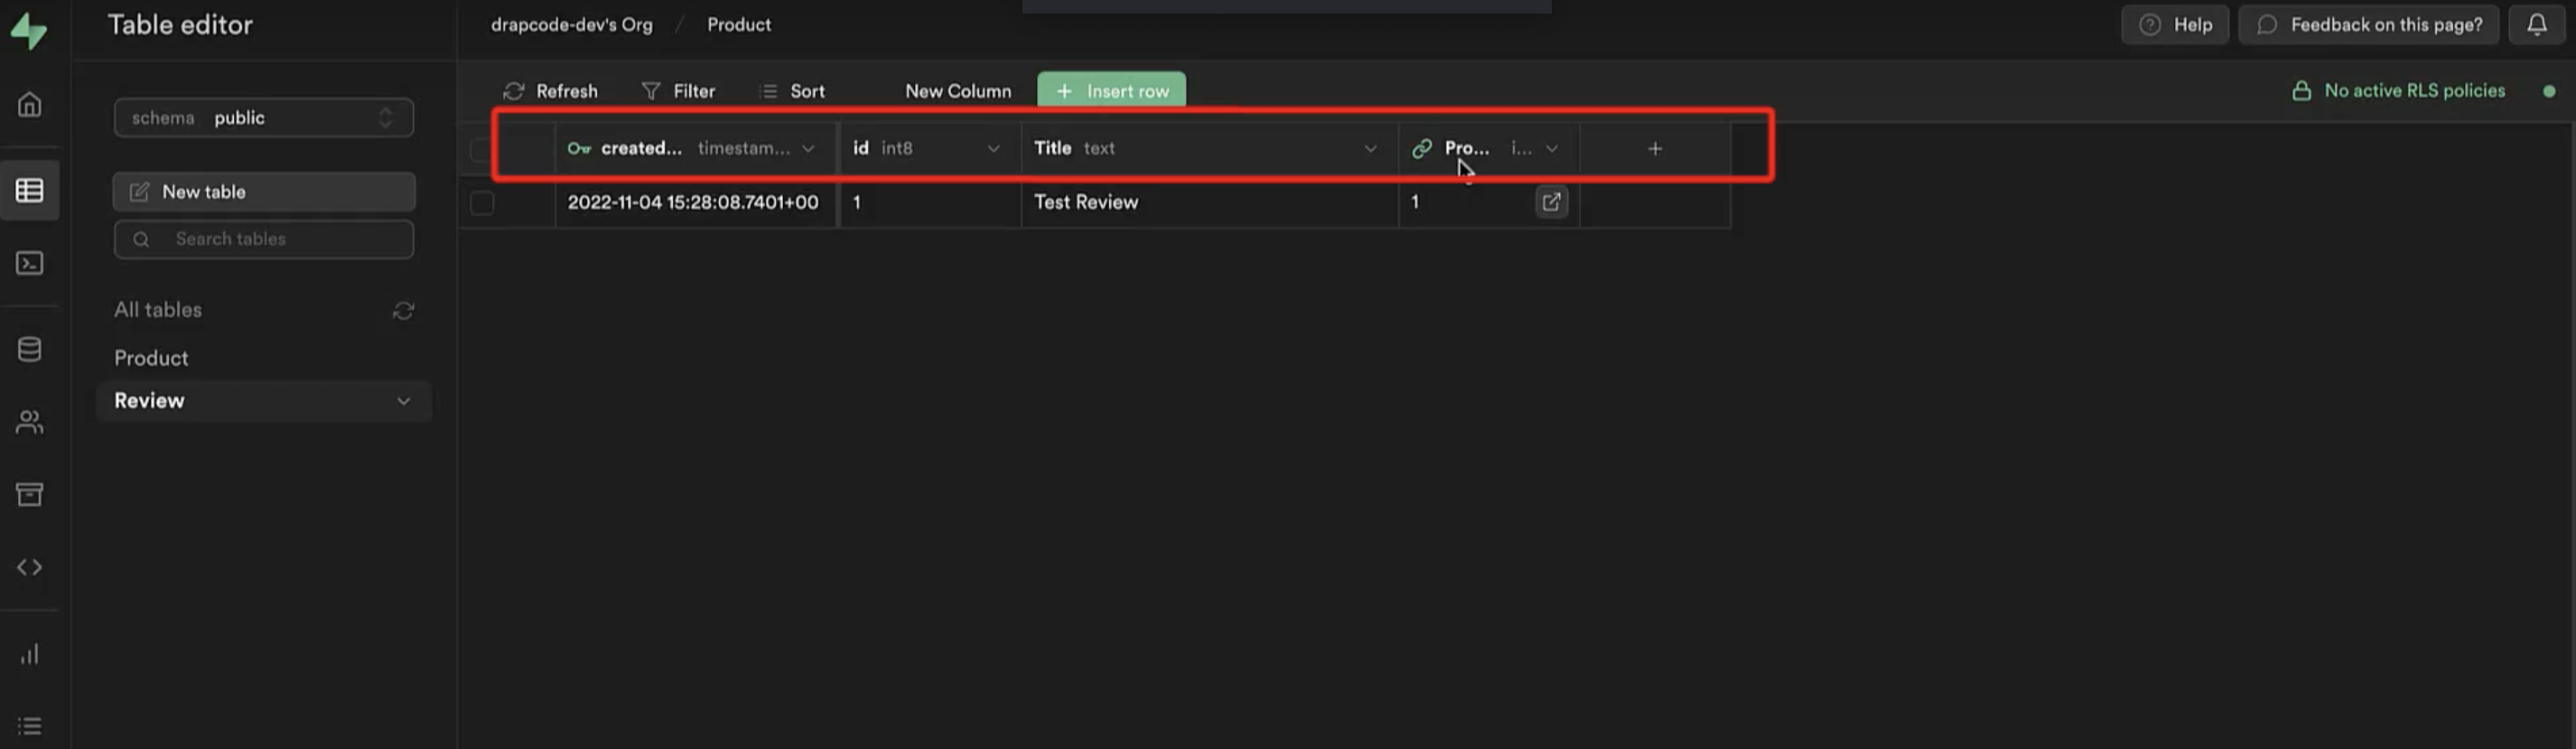
Task: Open the SQL editor terminal icon
Action: pyautogui.click(x=30, y=263)
